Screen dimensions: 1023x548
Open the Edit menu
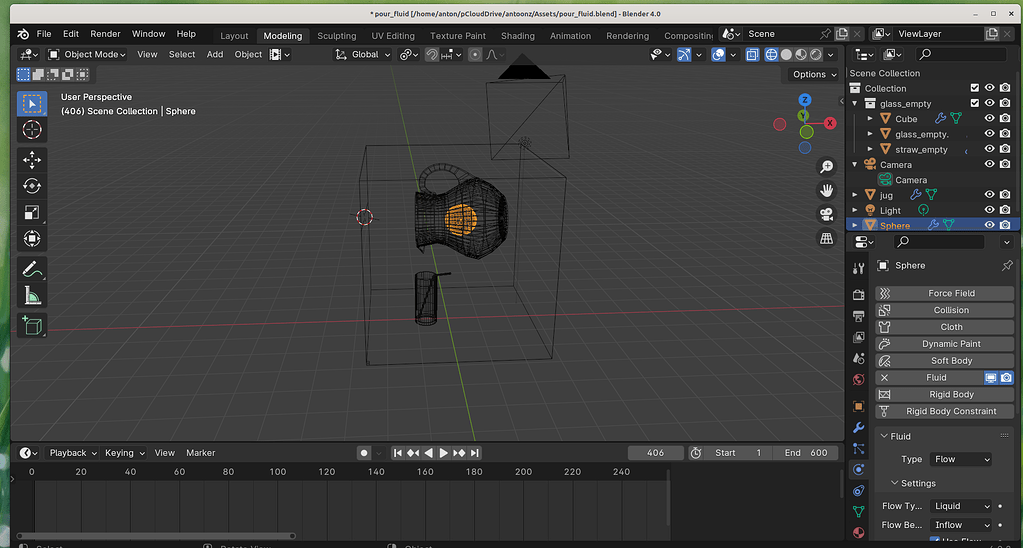coord(70,34)
